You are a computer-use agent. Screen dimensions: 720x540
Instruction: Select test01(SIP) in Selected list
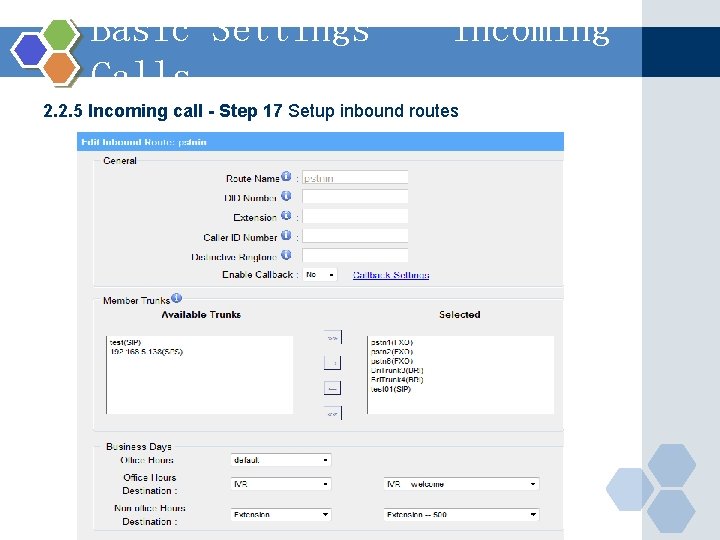pyautogui.click(x=391, y=389)
